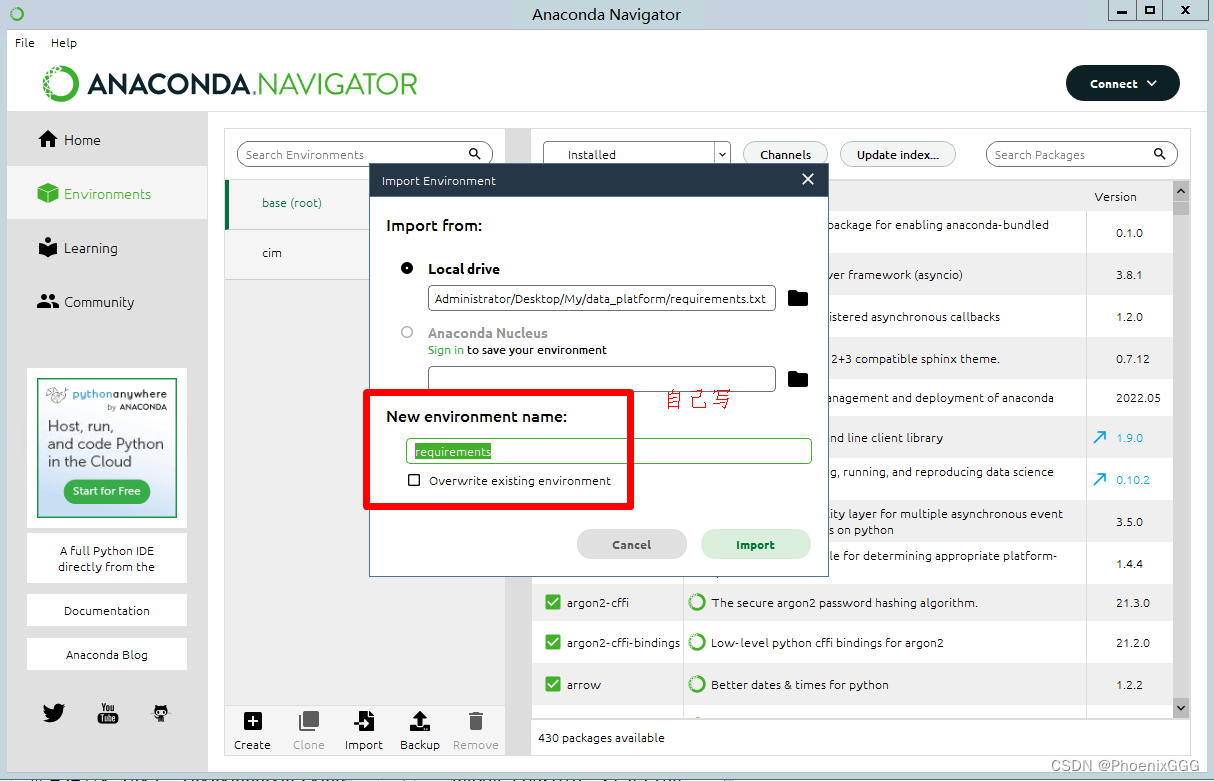
Task: Open the Help menu
Action: pos(64,43)
